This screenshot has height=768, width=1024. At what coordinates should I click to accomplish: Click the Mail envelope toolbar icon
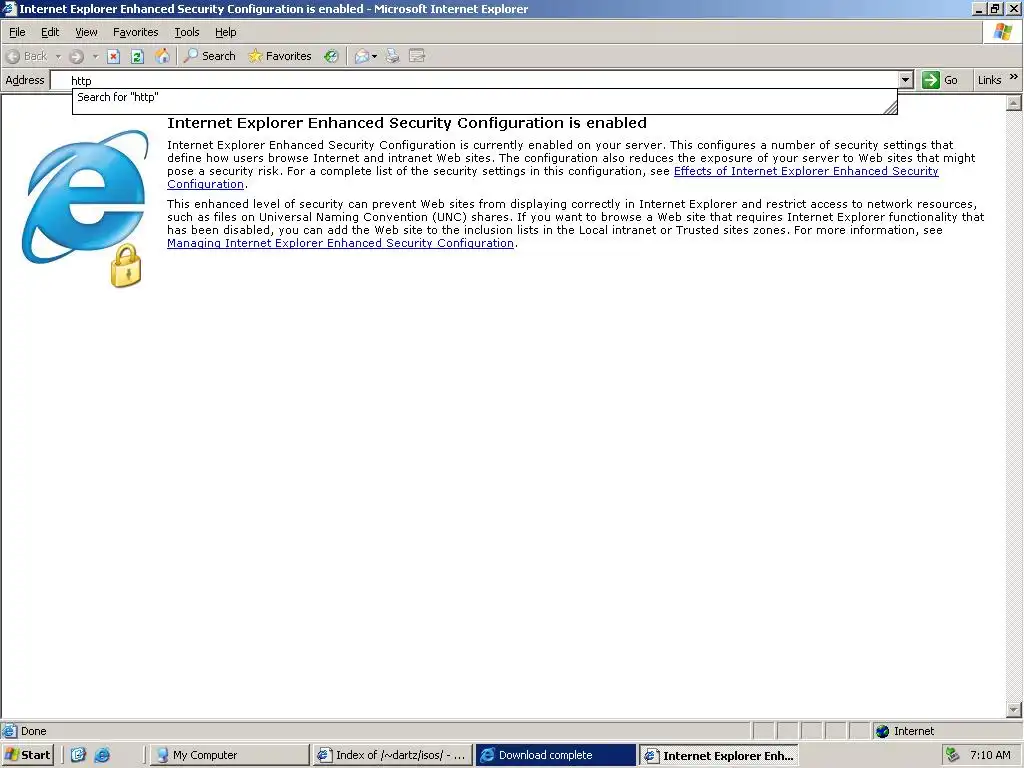coord(362,56)
